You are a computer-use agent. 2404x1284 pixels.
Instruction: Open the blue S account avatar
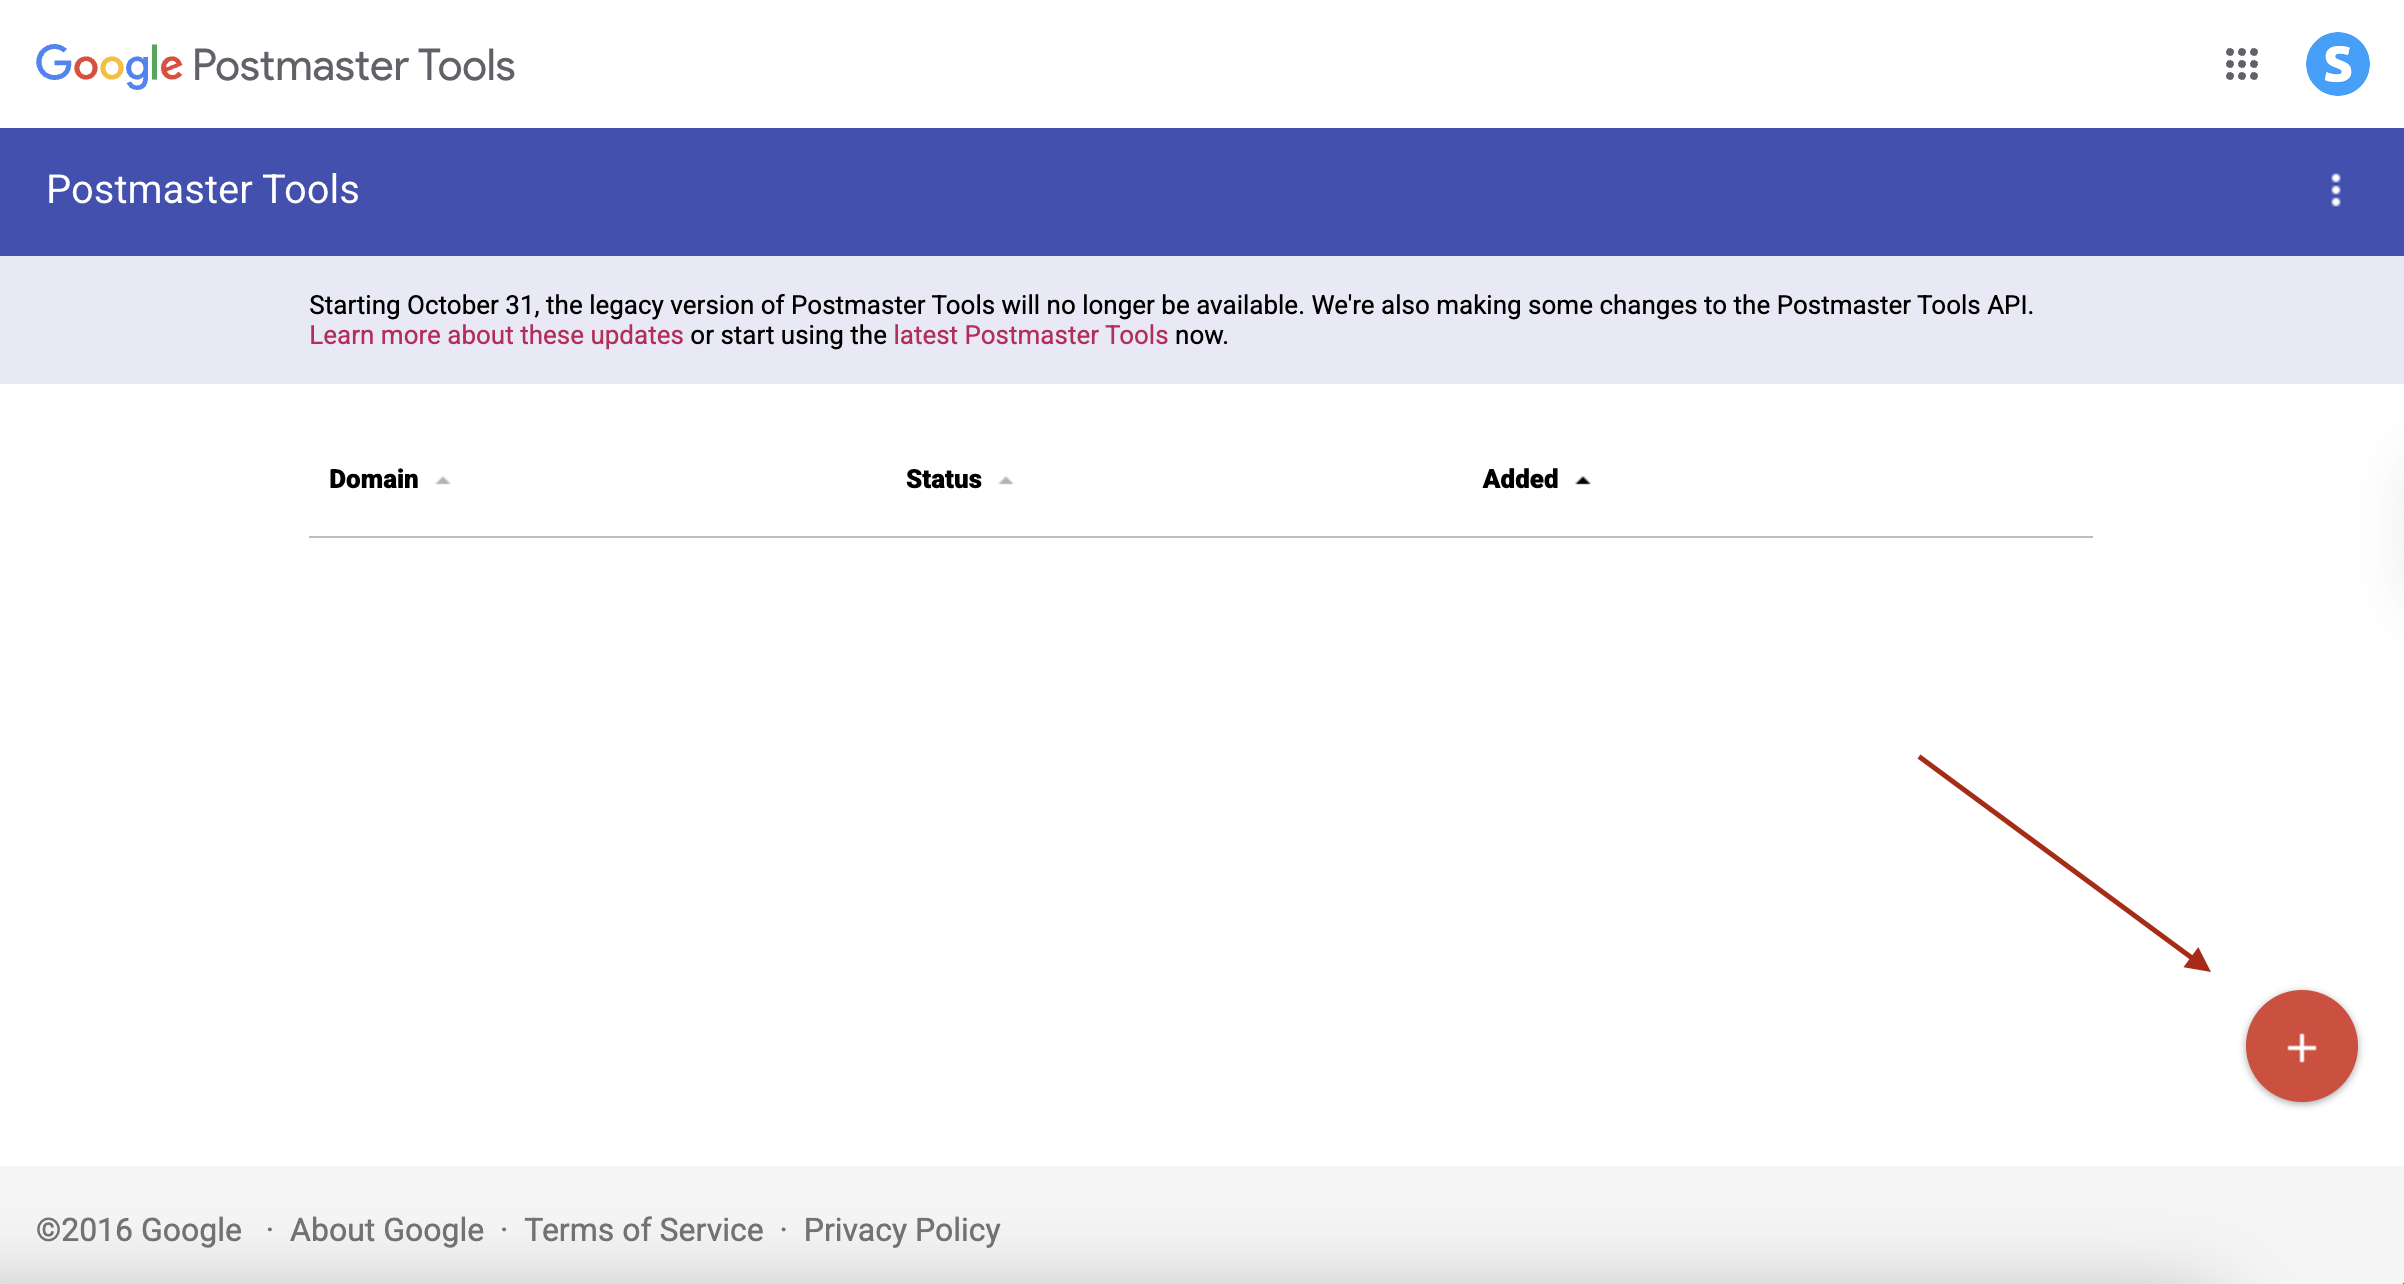point(2336,64)
